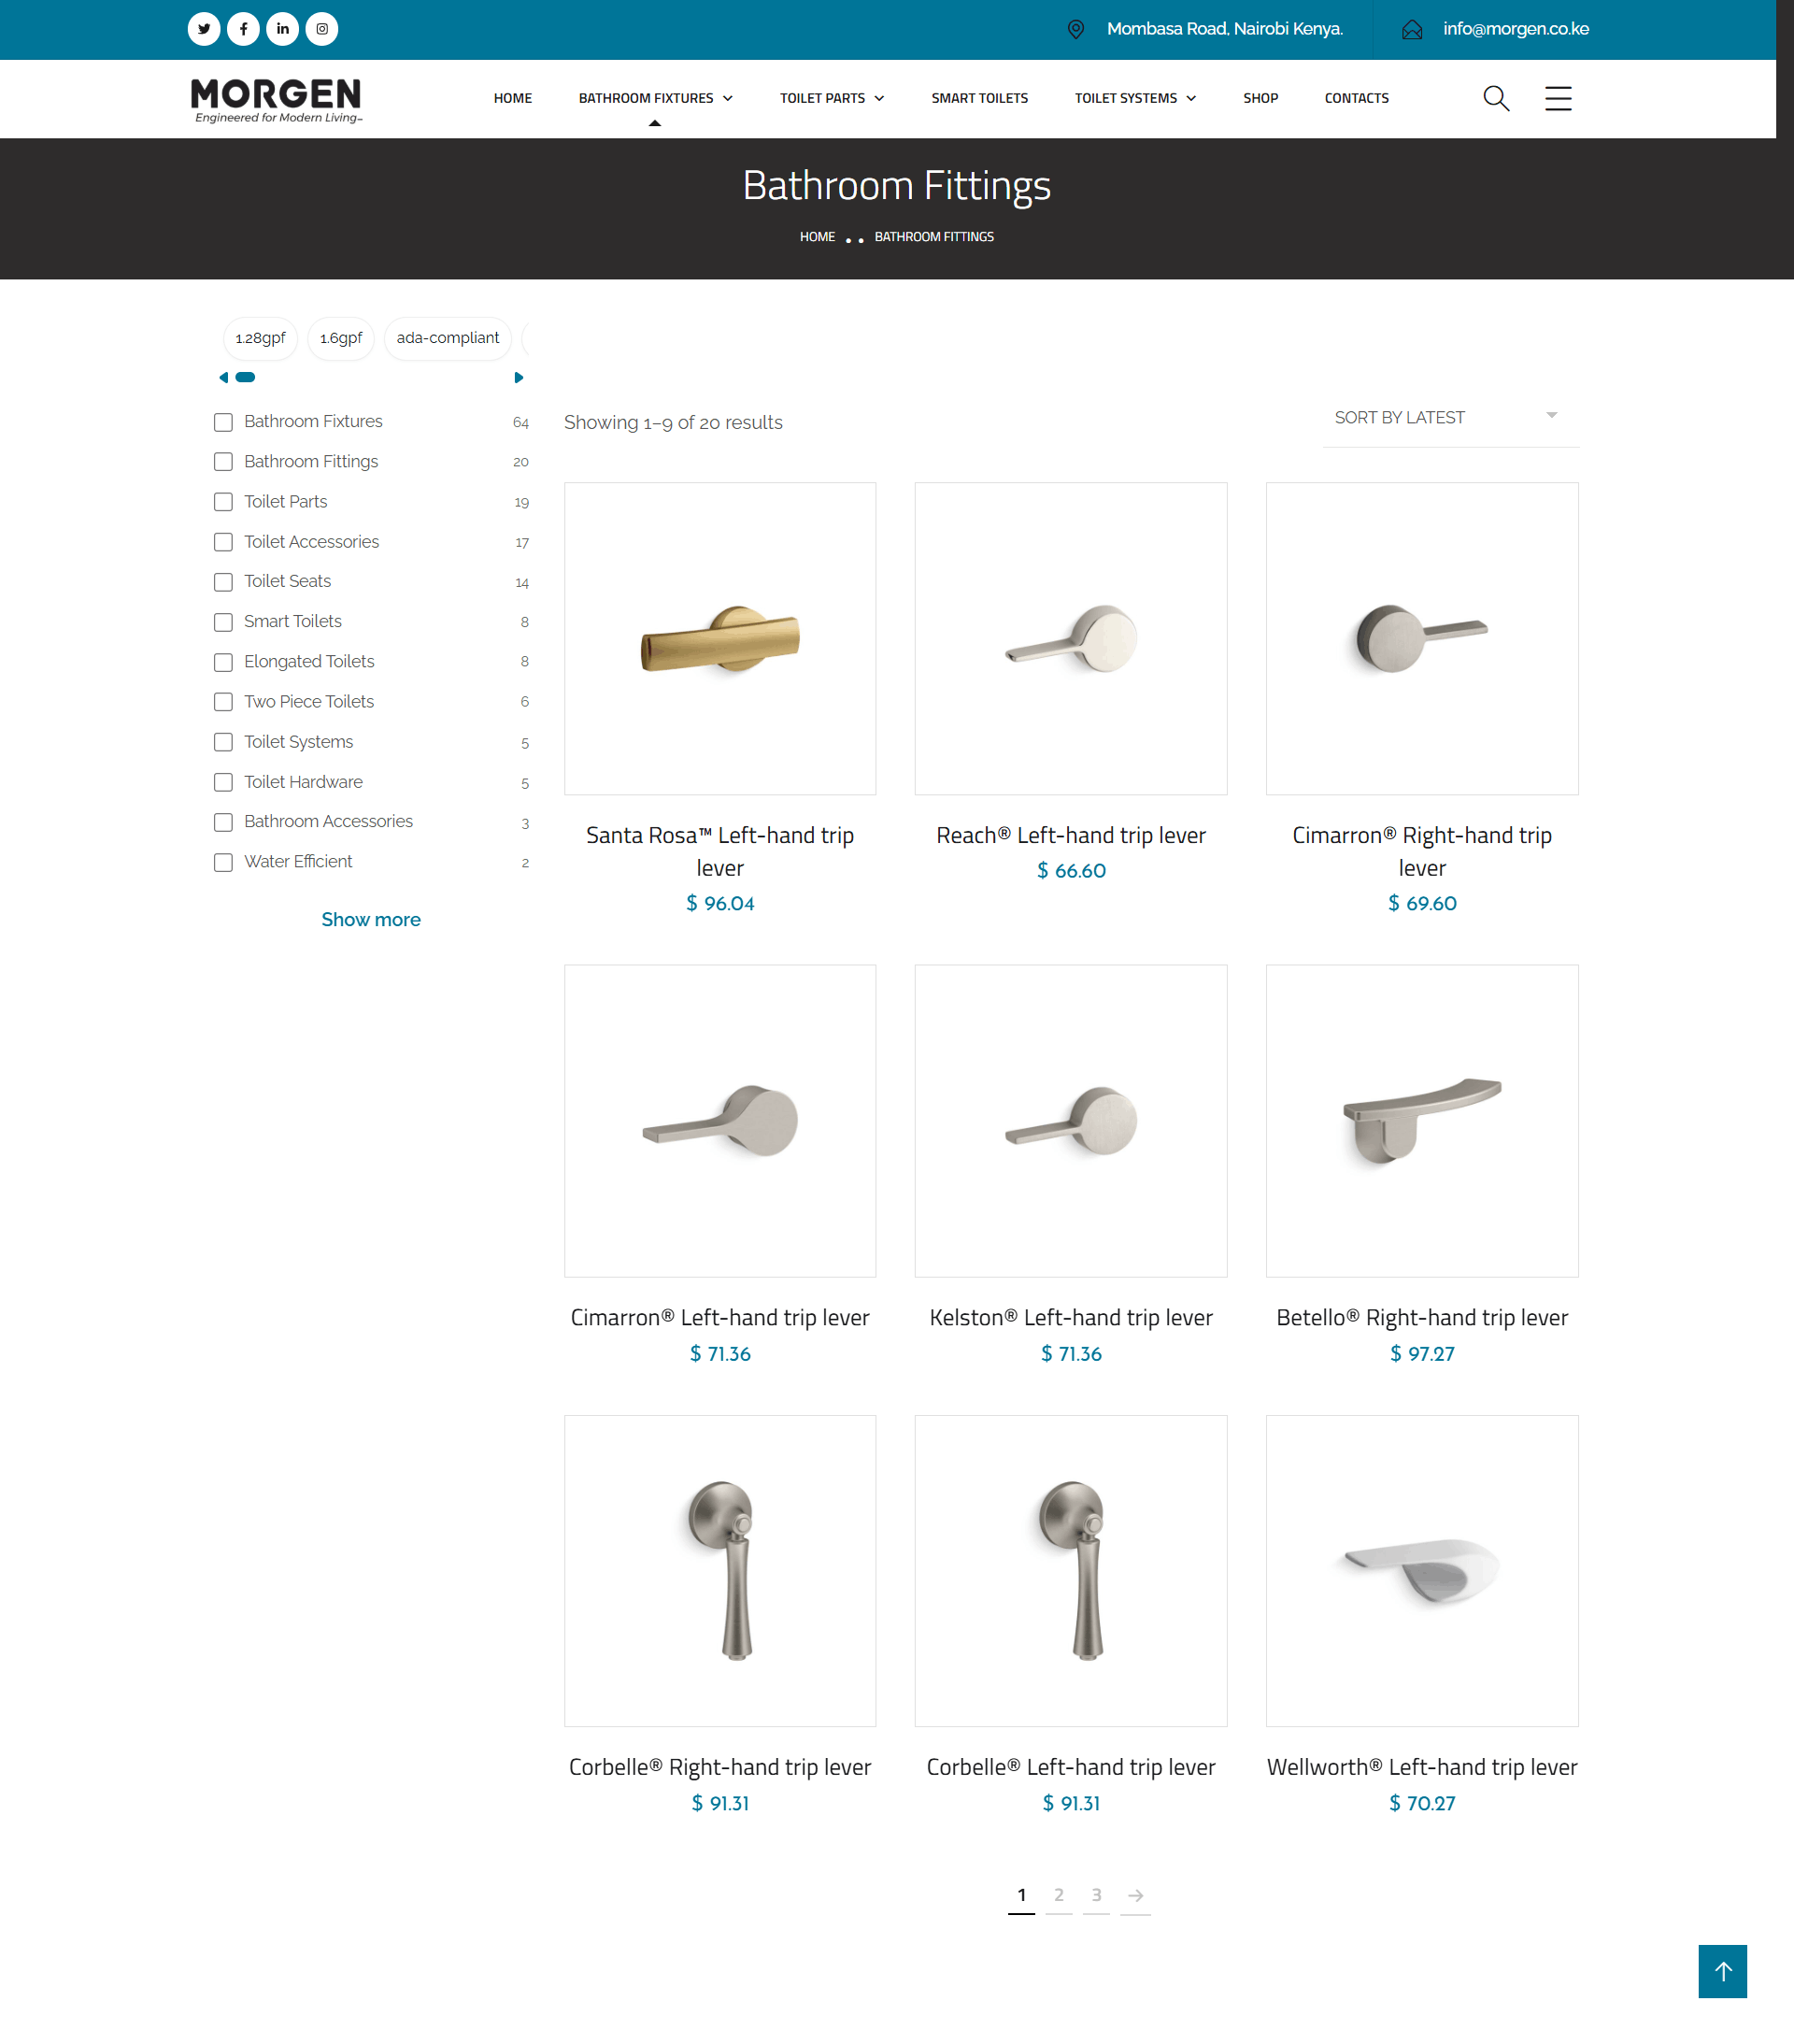The image size is (1794, 2044).
Task: Open Wellworth Left-hand trip lever image
Action: (x=1422, y=1571)
